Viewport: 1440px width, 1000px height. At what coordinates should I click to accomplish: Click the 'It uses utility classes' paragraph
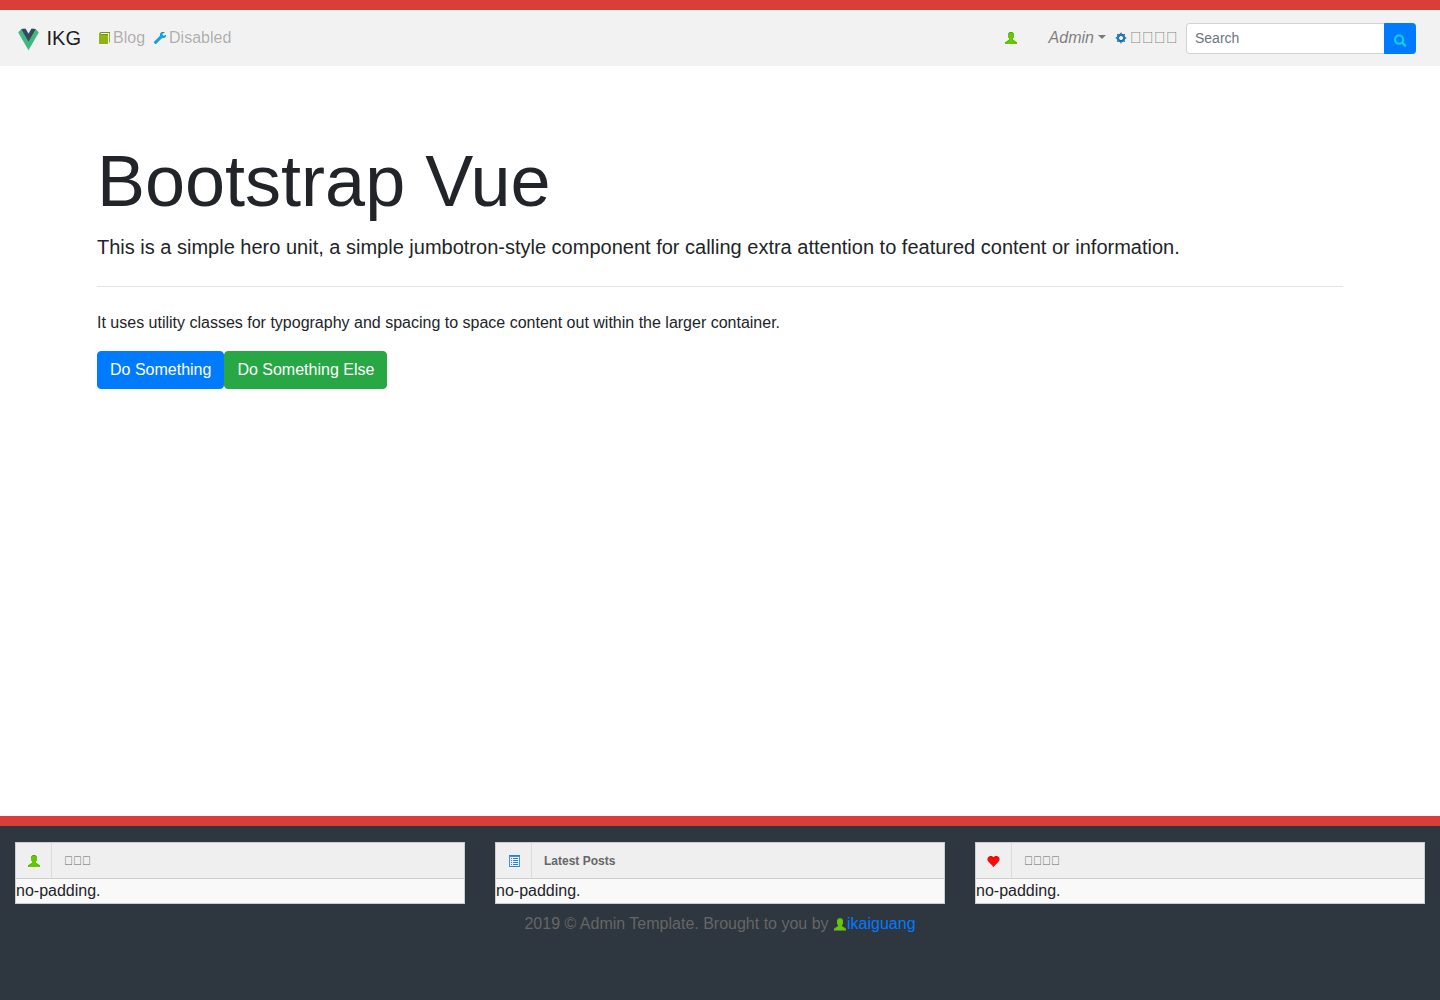tap(438, 322)
